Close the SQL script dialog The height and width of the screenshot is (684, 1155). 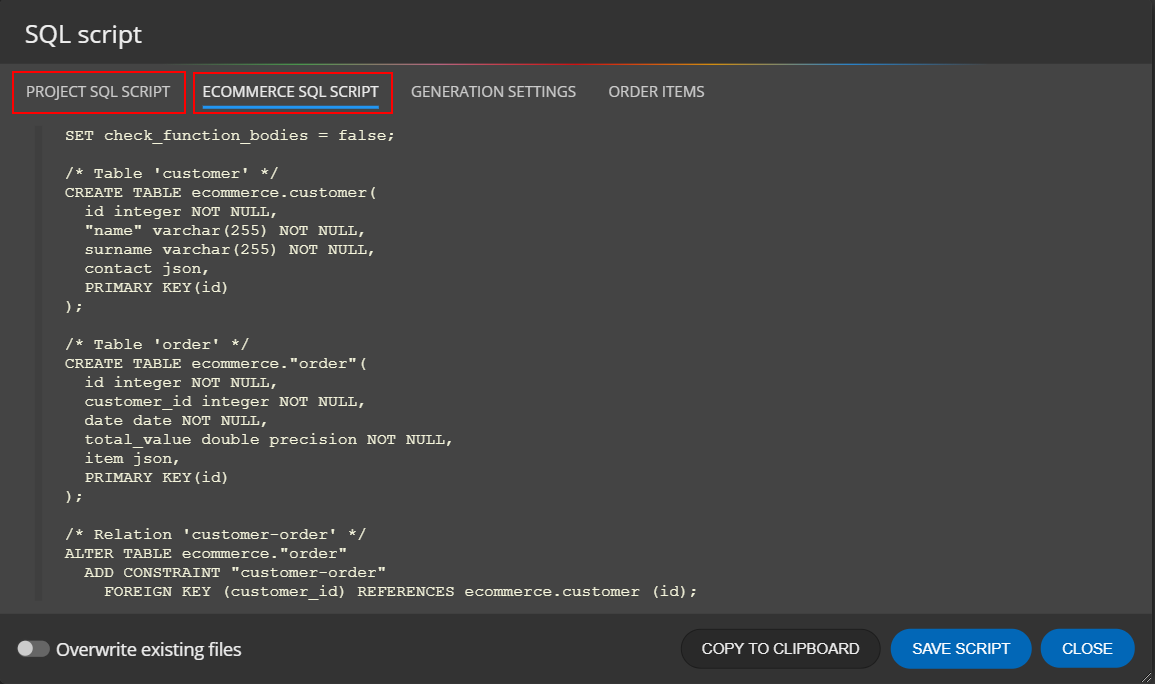tap(1087, 648)
